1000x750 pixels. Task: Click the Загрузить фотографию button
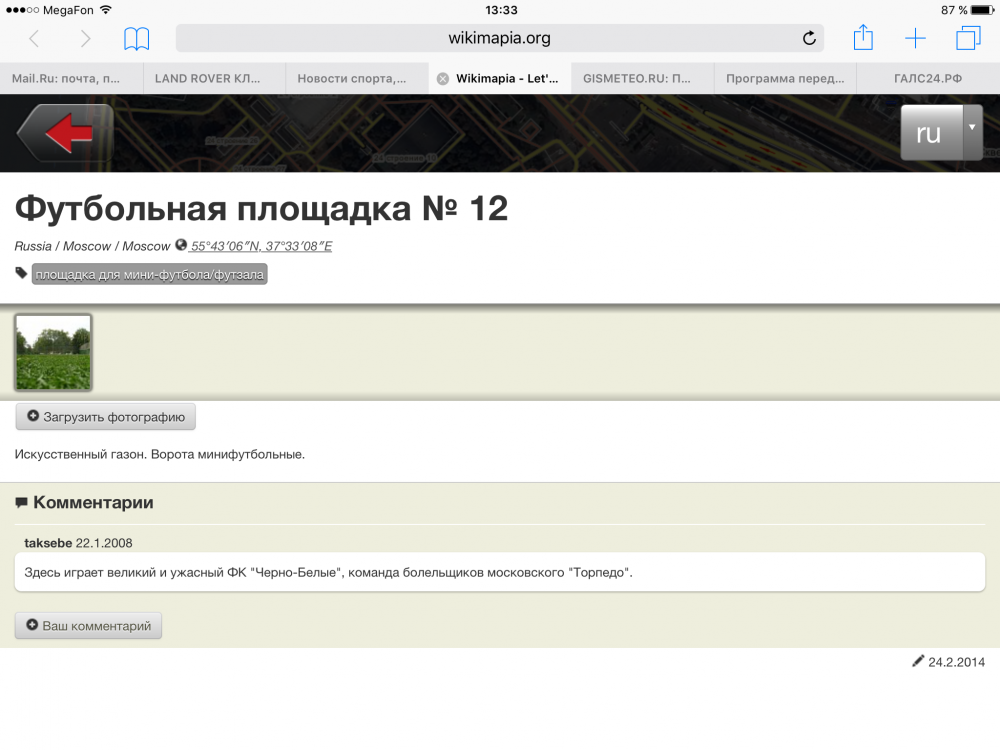coord(106,417)
